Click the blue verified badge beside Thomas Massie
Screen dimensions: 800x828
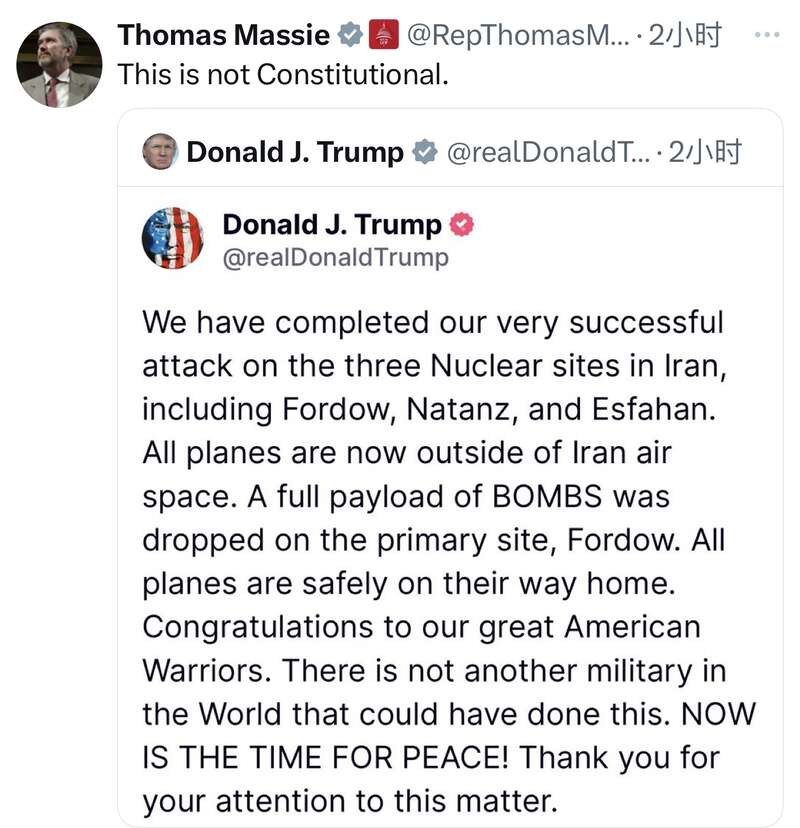pos(350,36)
